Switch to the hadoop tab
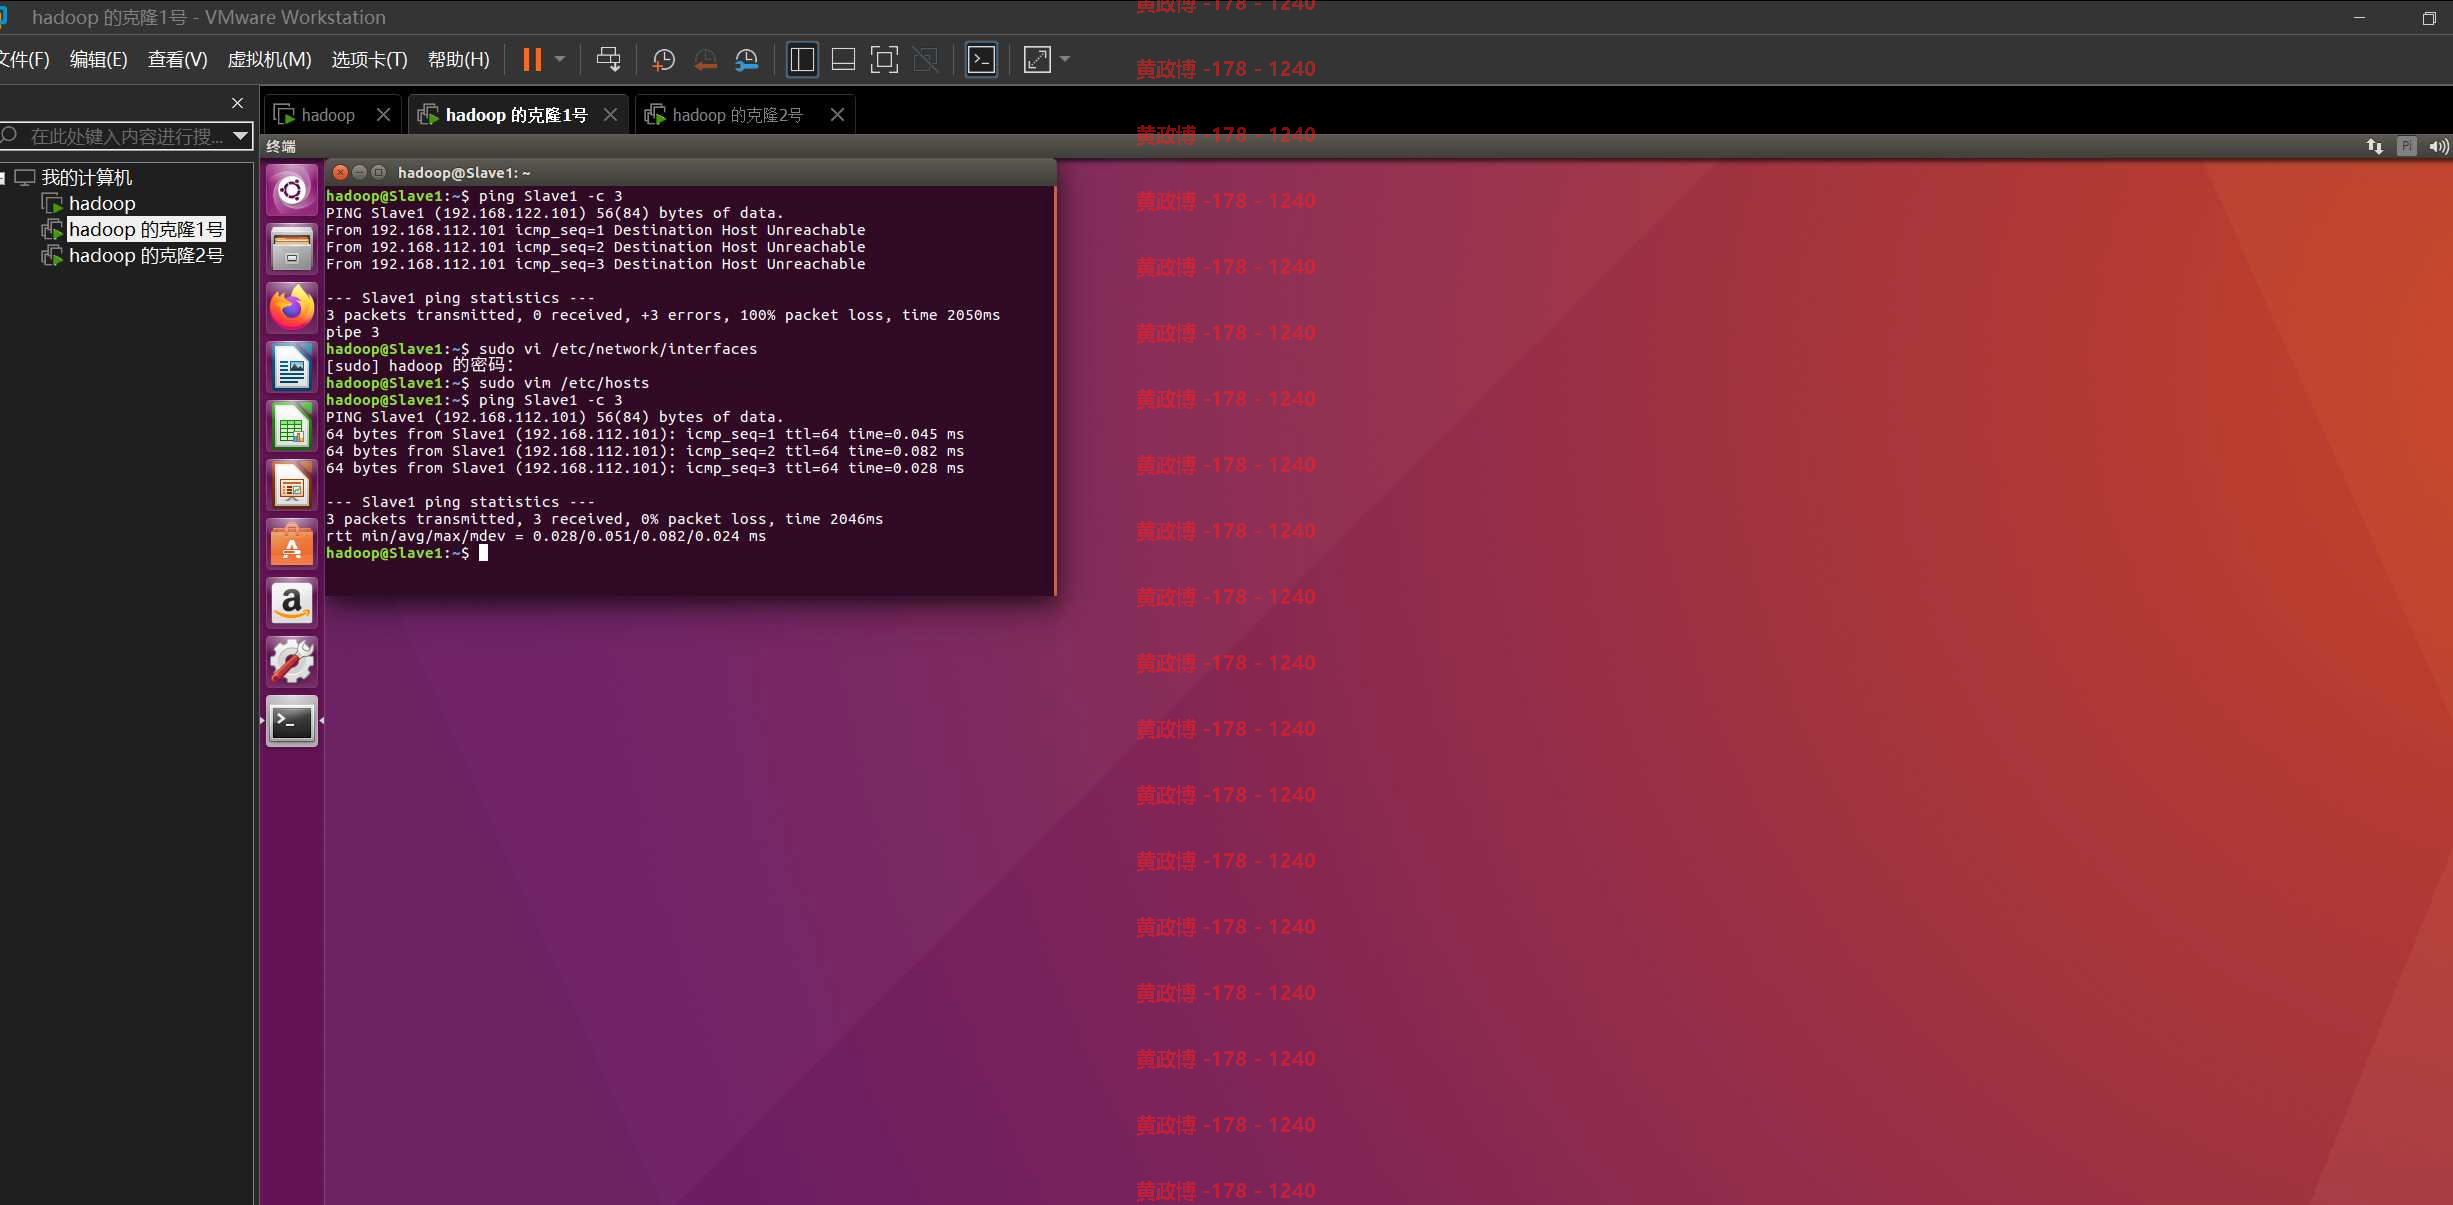Image resolution: width=2453 pixels, height=1205 pixels. click(327, 115)
